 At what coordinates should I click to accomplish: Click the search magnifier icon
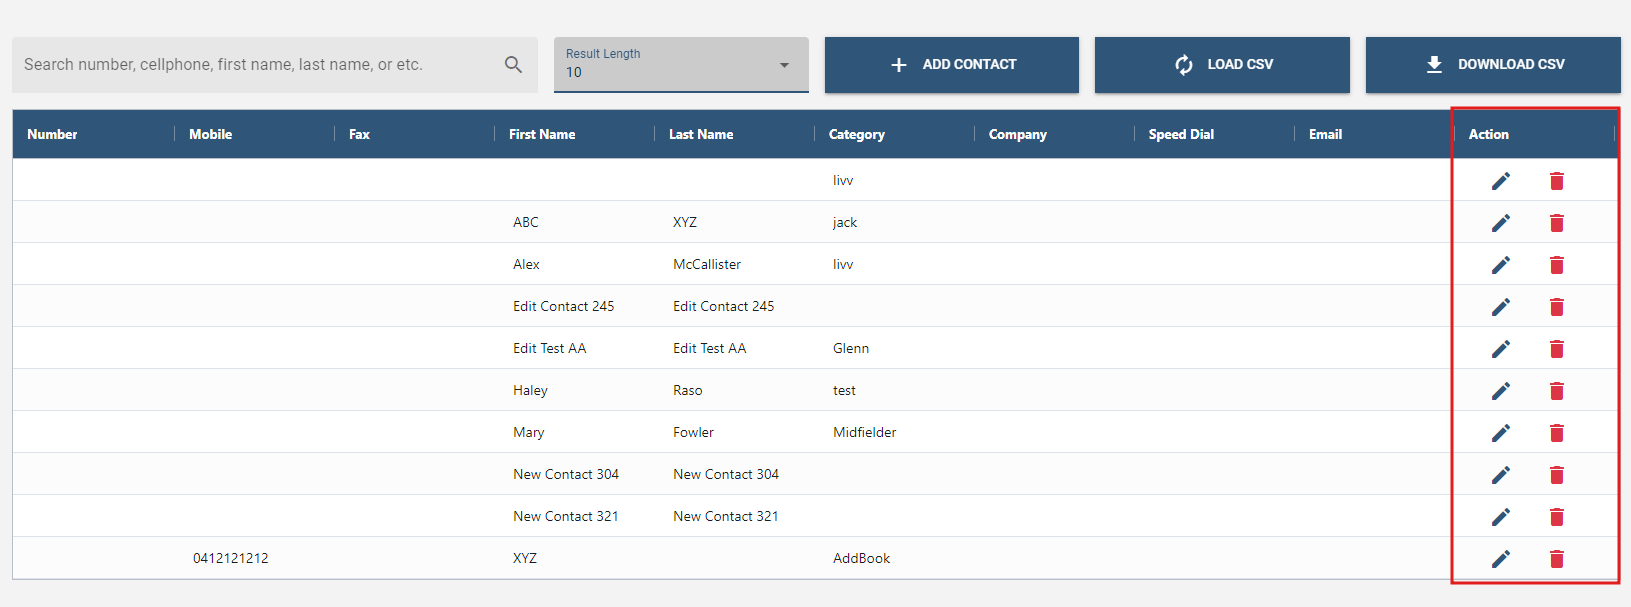point(513,65)
